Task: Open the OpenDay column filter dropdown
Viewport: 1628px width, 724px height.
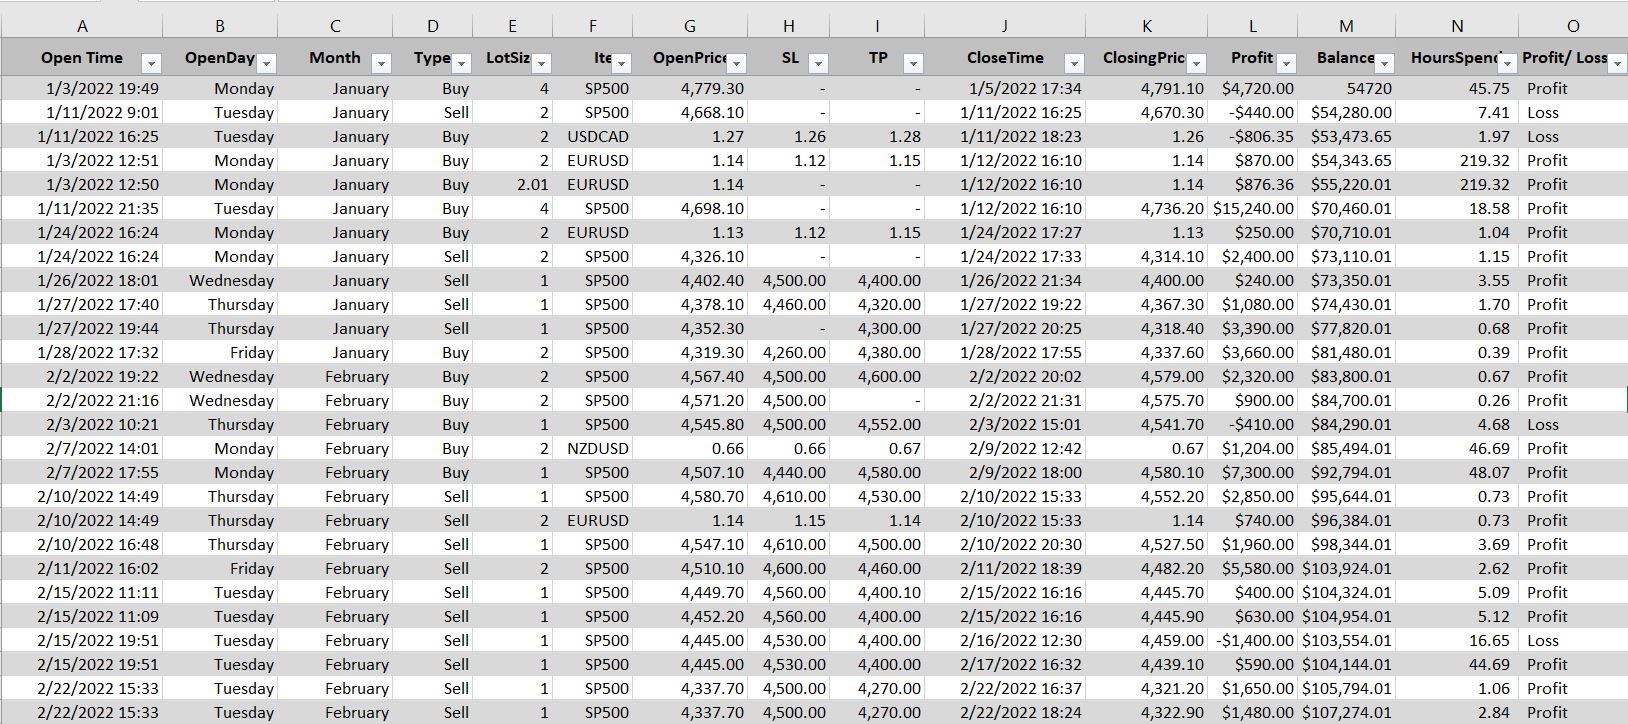Action: (267, 64)
